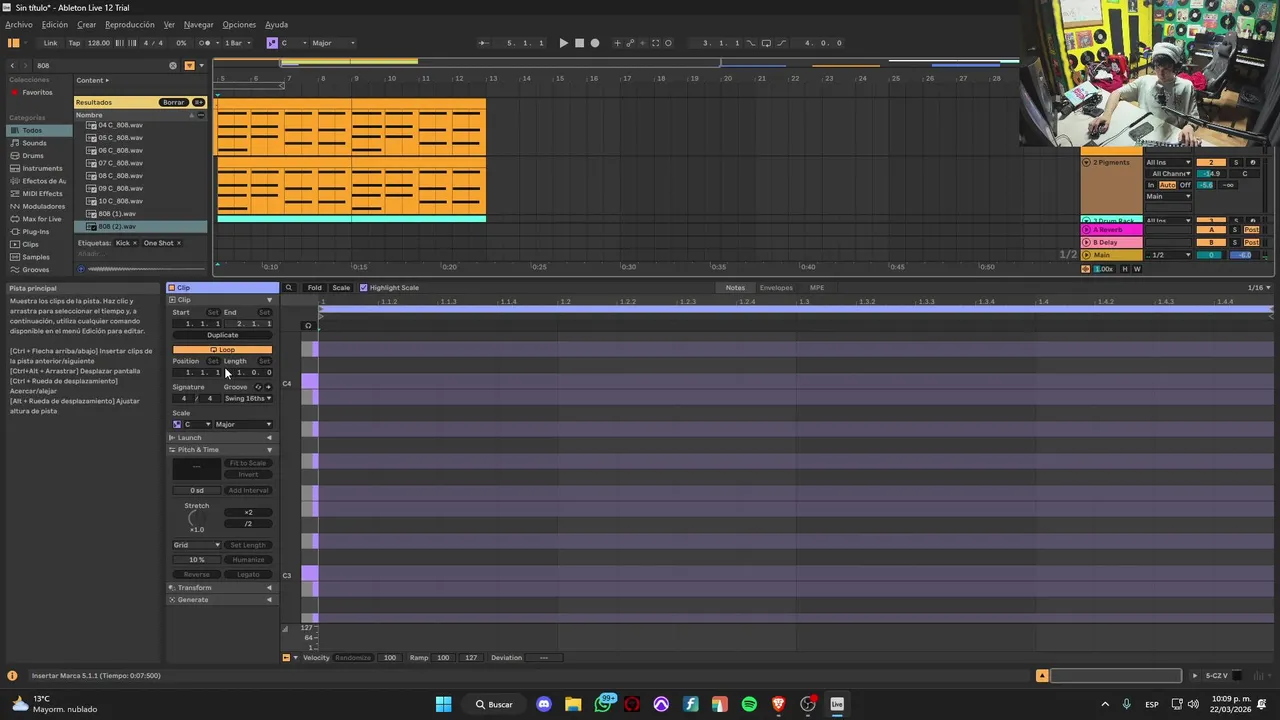Open the Quantization 1 Bar dropdown
1280x720 pixels.
237,43
